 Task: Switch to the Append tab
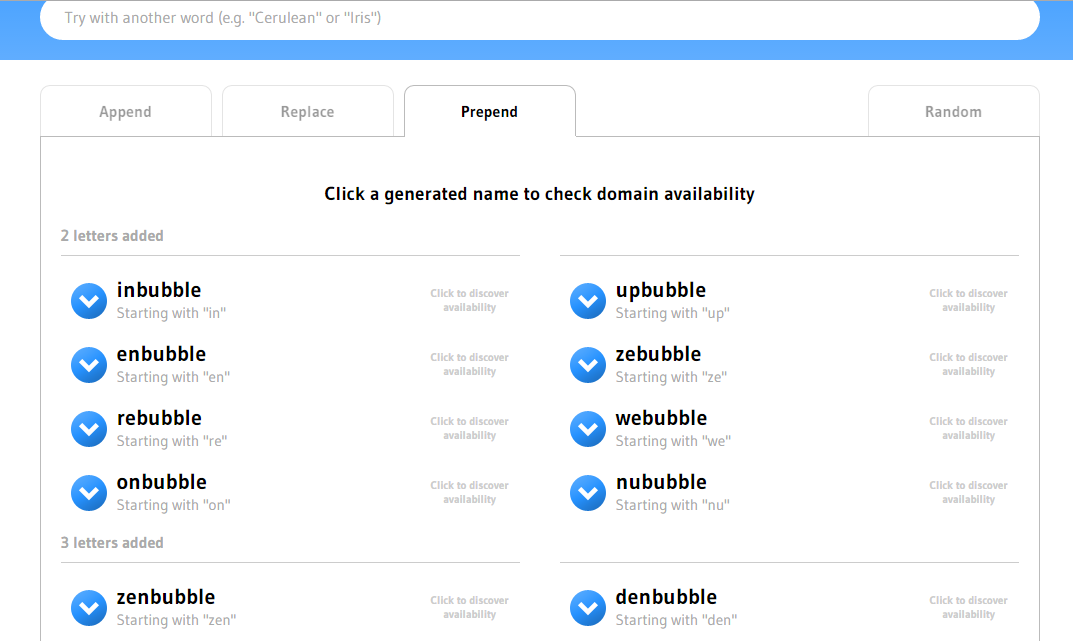point(126,112)
